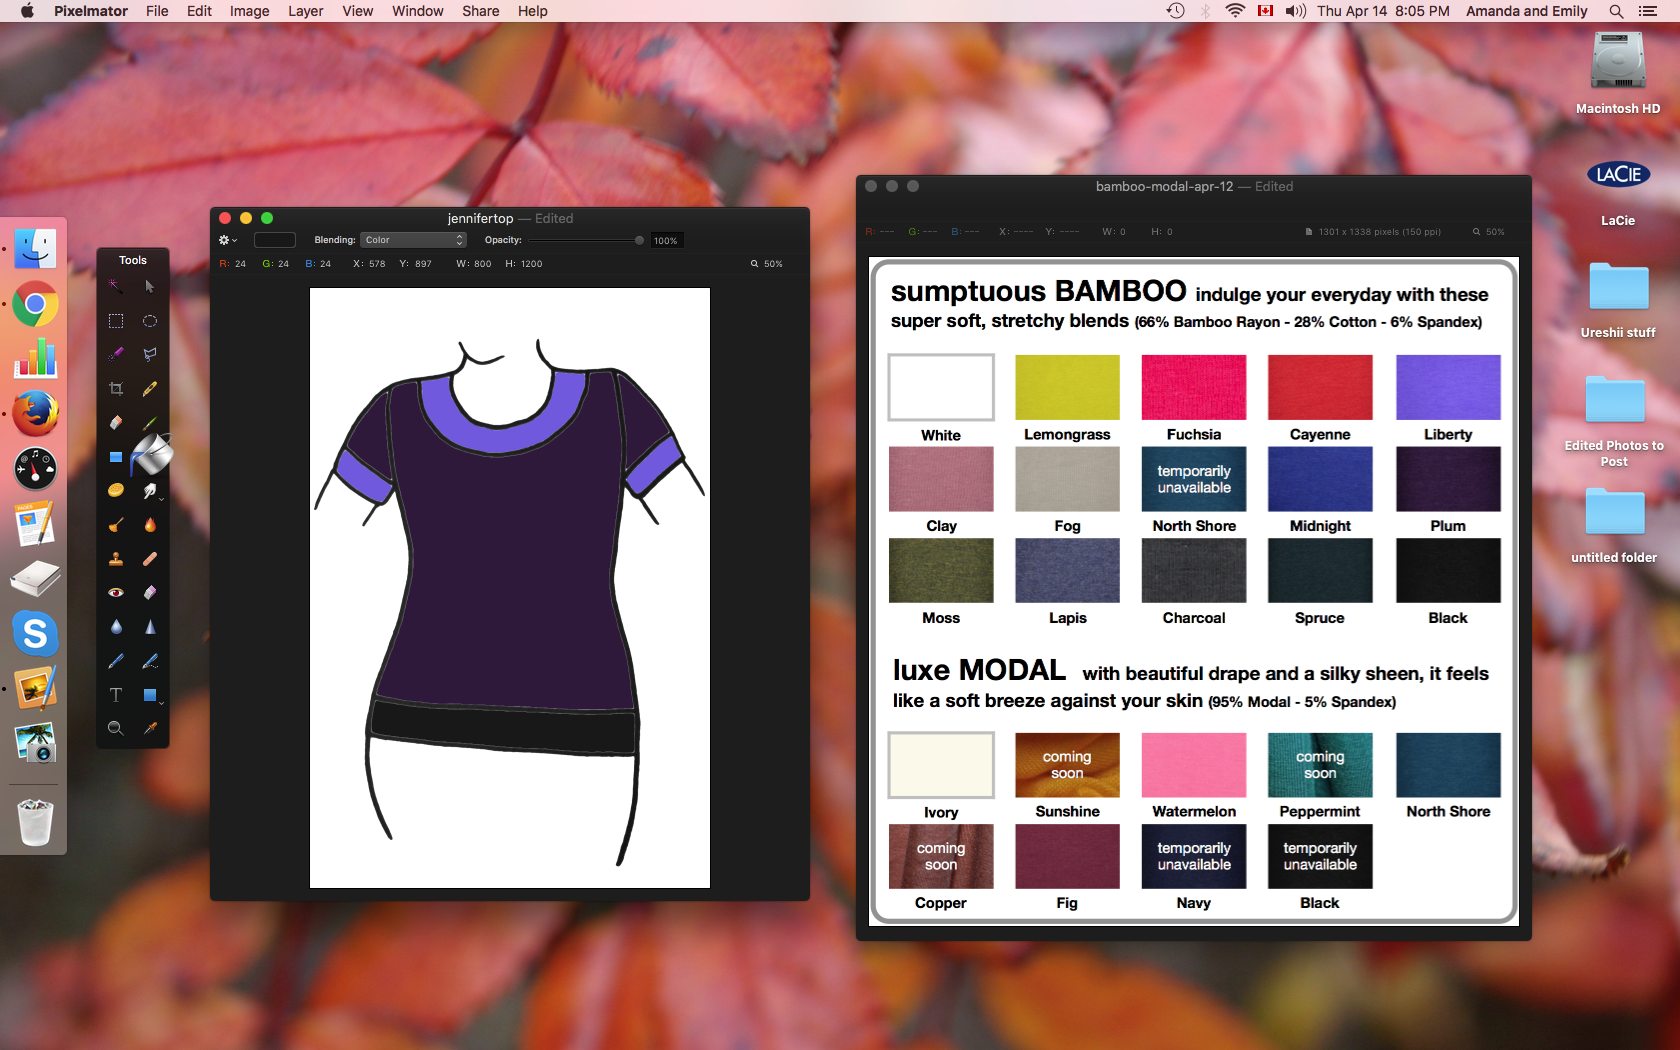Activate the Slice tool
Image resolution: width=1680 pixels, height=1050 pixels.
point(150,388)
